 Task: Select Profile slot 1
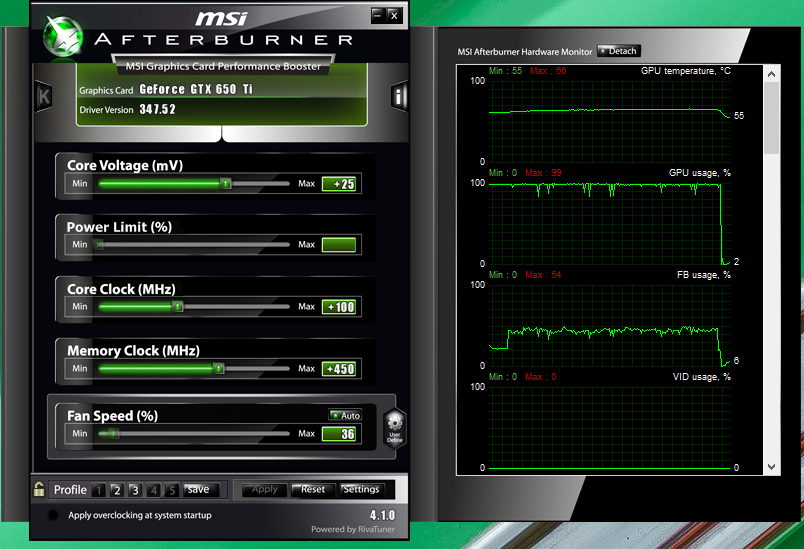coord(98,491)
